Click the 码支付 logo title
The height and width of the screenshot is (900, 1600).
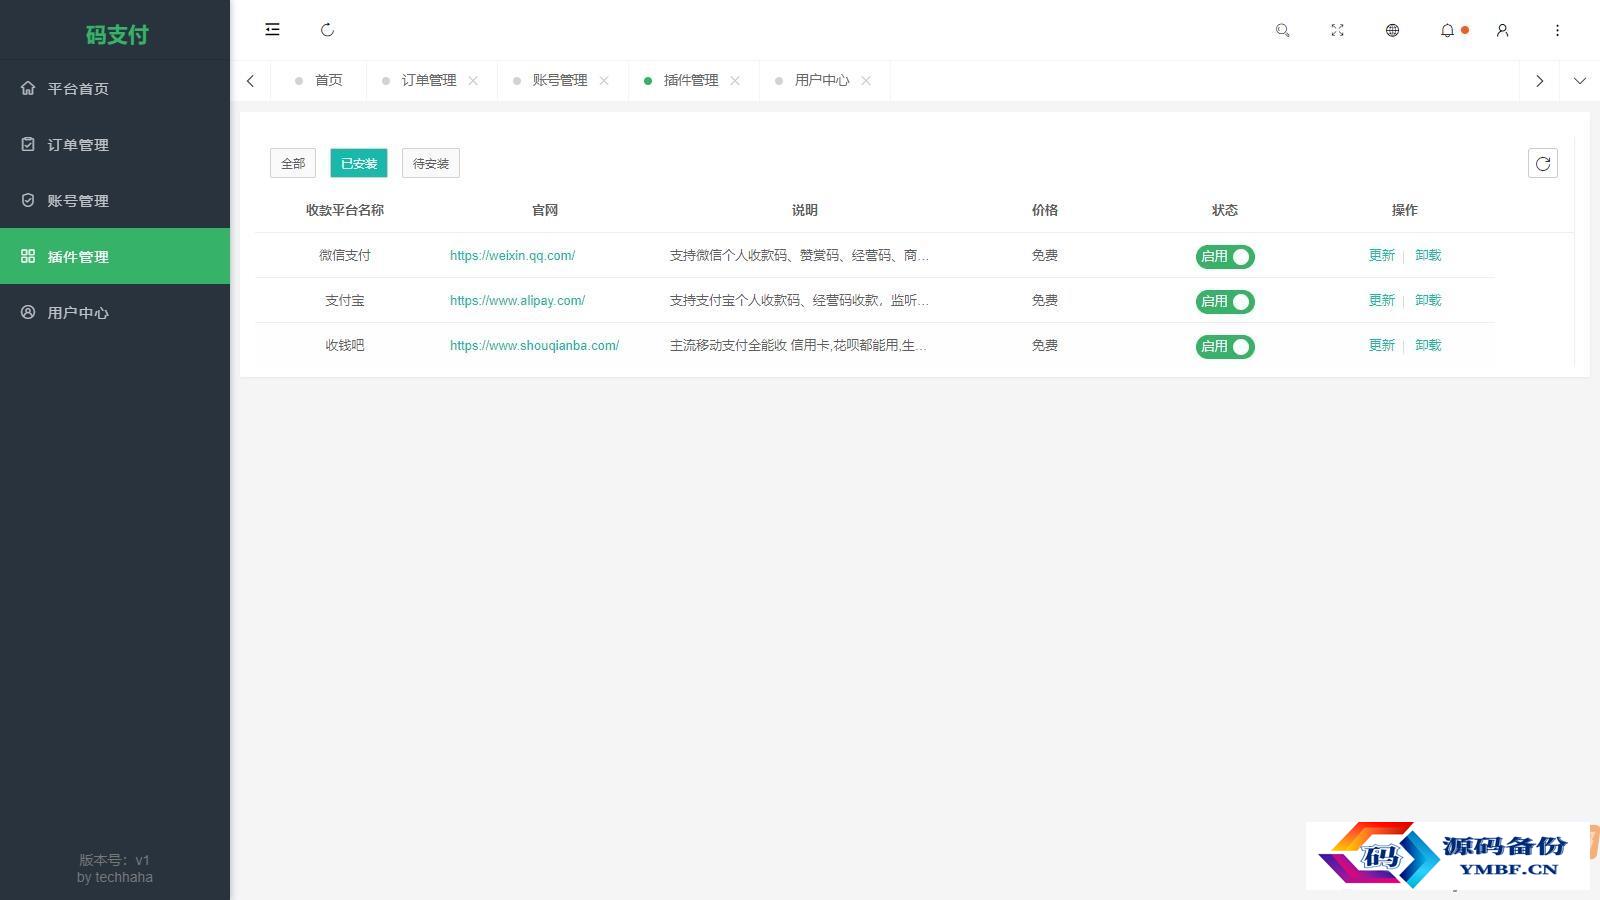click(x=117, y=34)
